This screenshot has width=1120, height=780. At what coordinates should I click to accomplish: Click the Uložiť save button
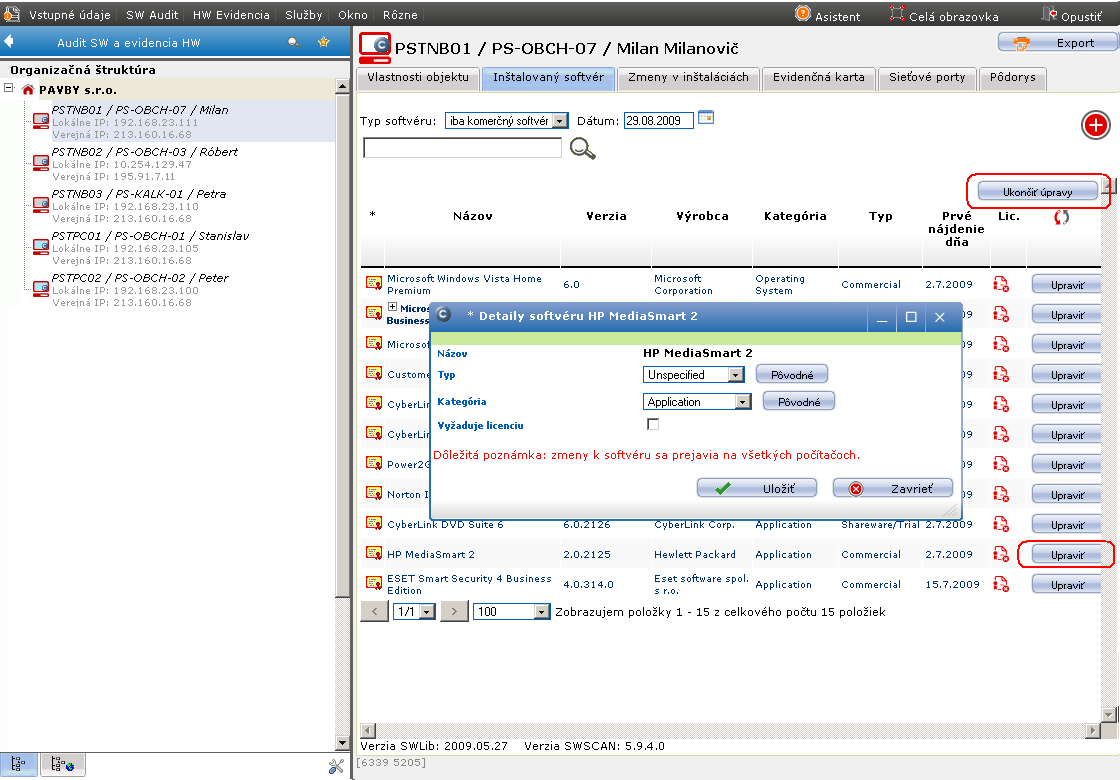pos(756,489)
